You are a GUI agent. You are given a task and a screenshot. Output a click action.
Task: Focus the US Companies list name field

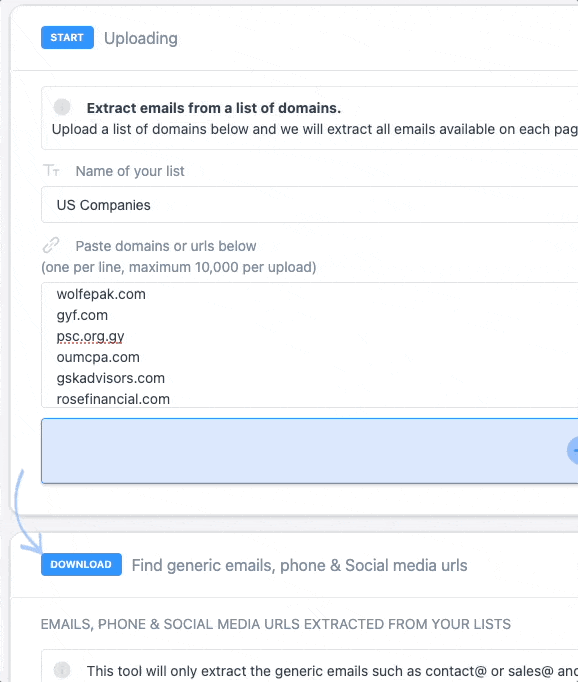pos(309,205)
